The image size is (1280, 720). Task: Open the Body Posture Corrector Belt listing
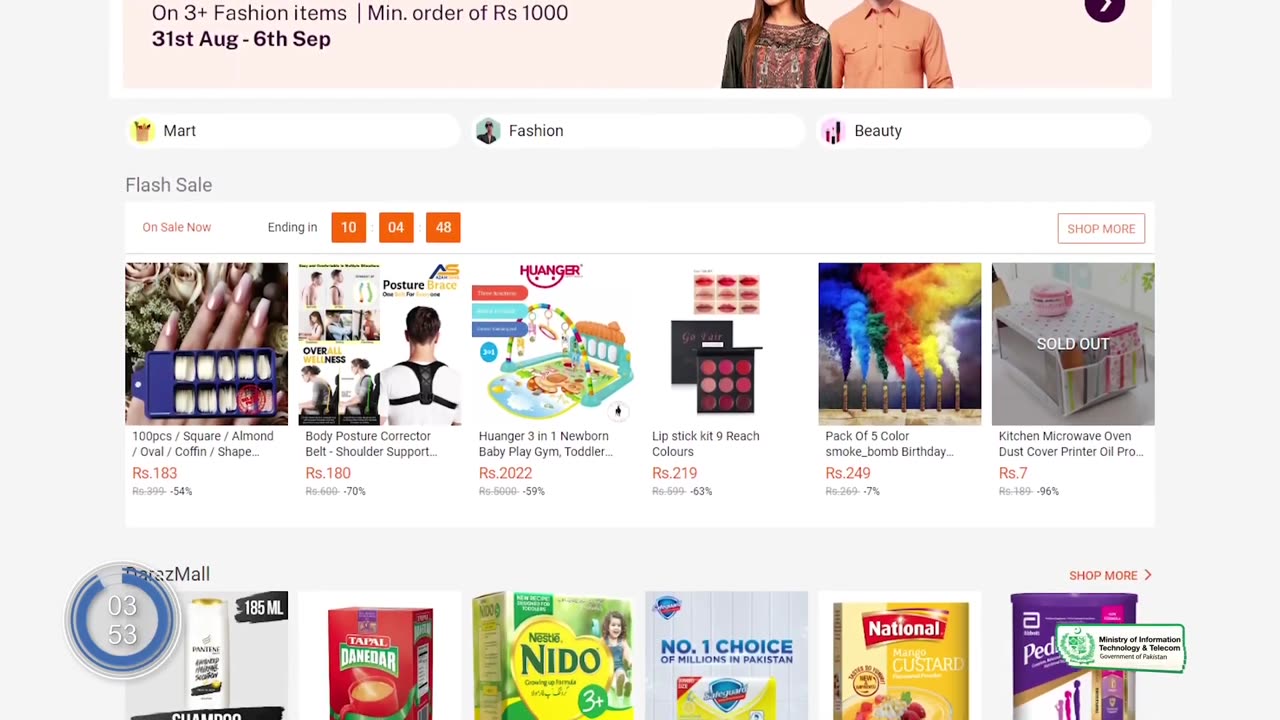point(380,344)
